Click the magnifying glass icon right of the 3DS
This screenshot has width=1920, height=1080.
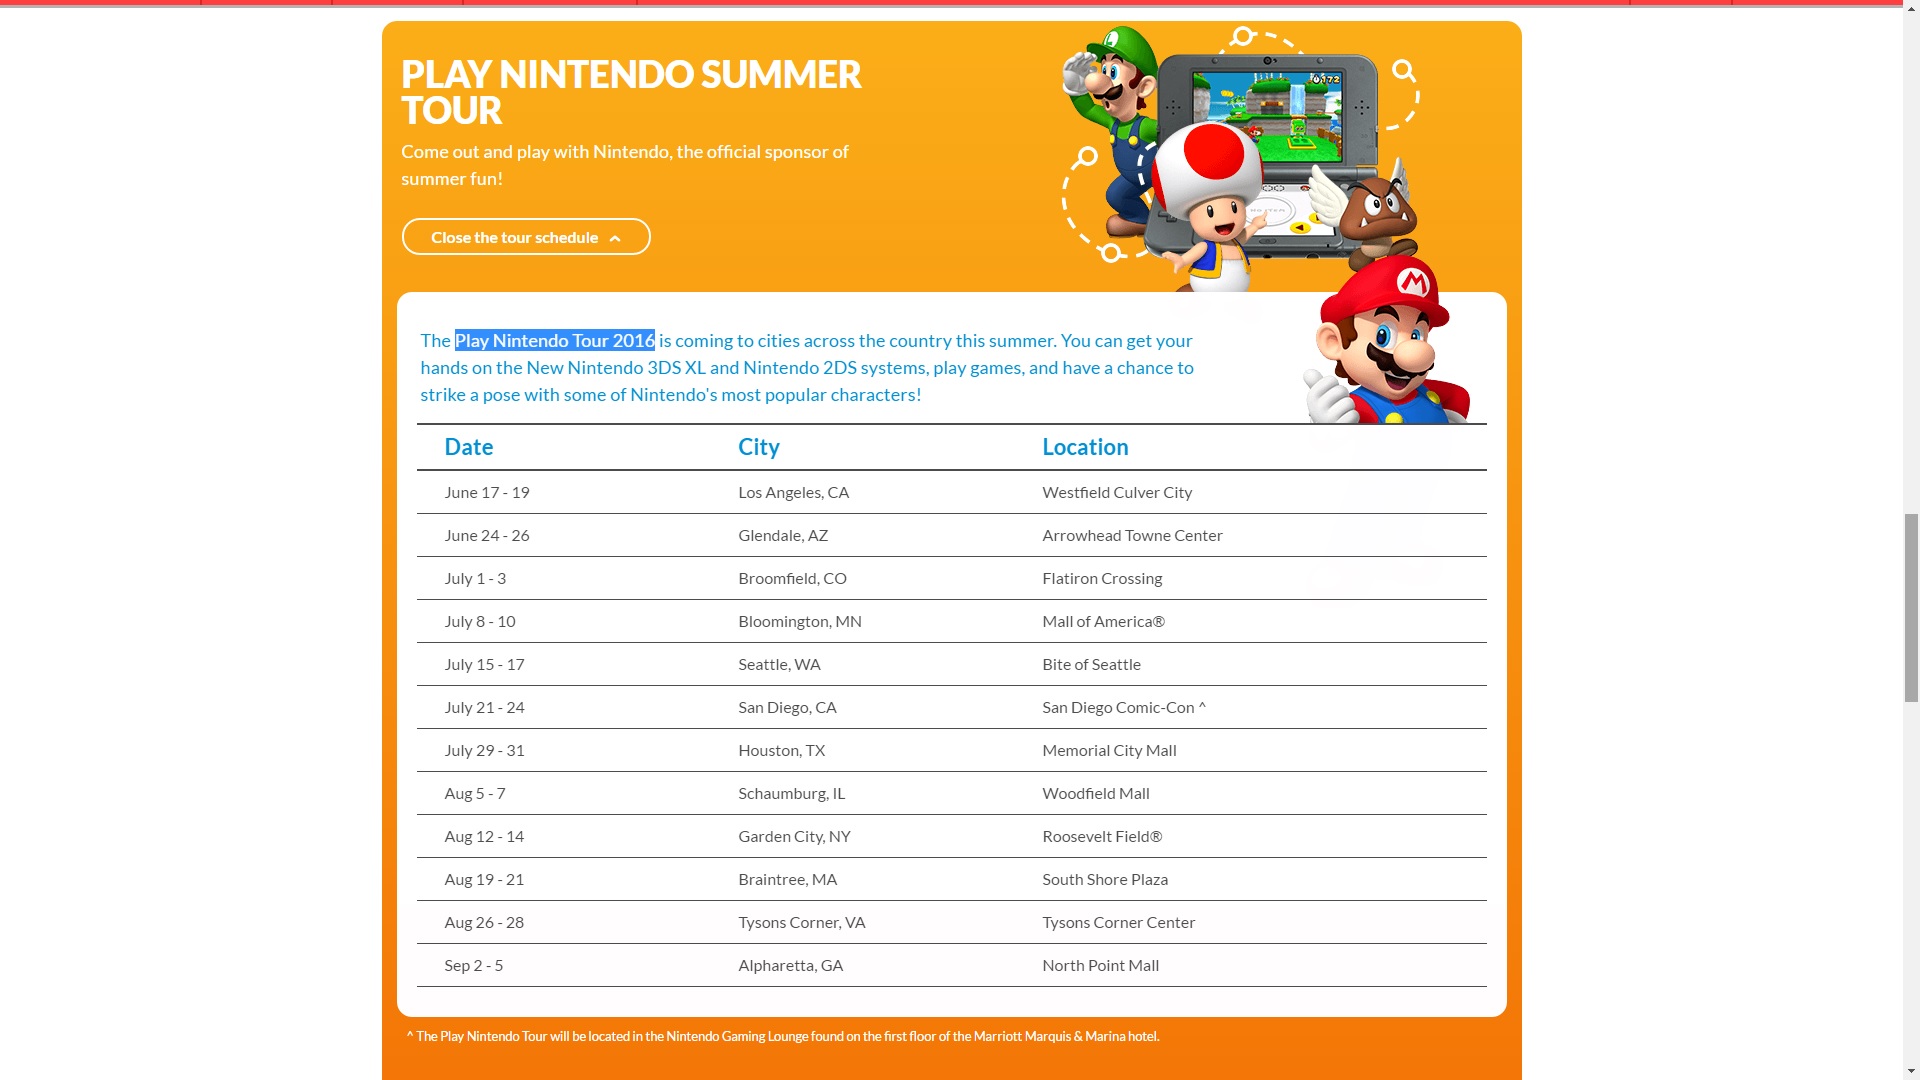click(1404, 70)
